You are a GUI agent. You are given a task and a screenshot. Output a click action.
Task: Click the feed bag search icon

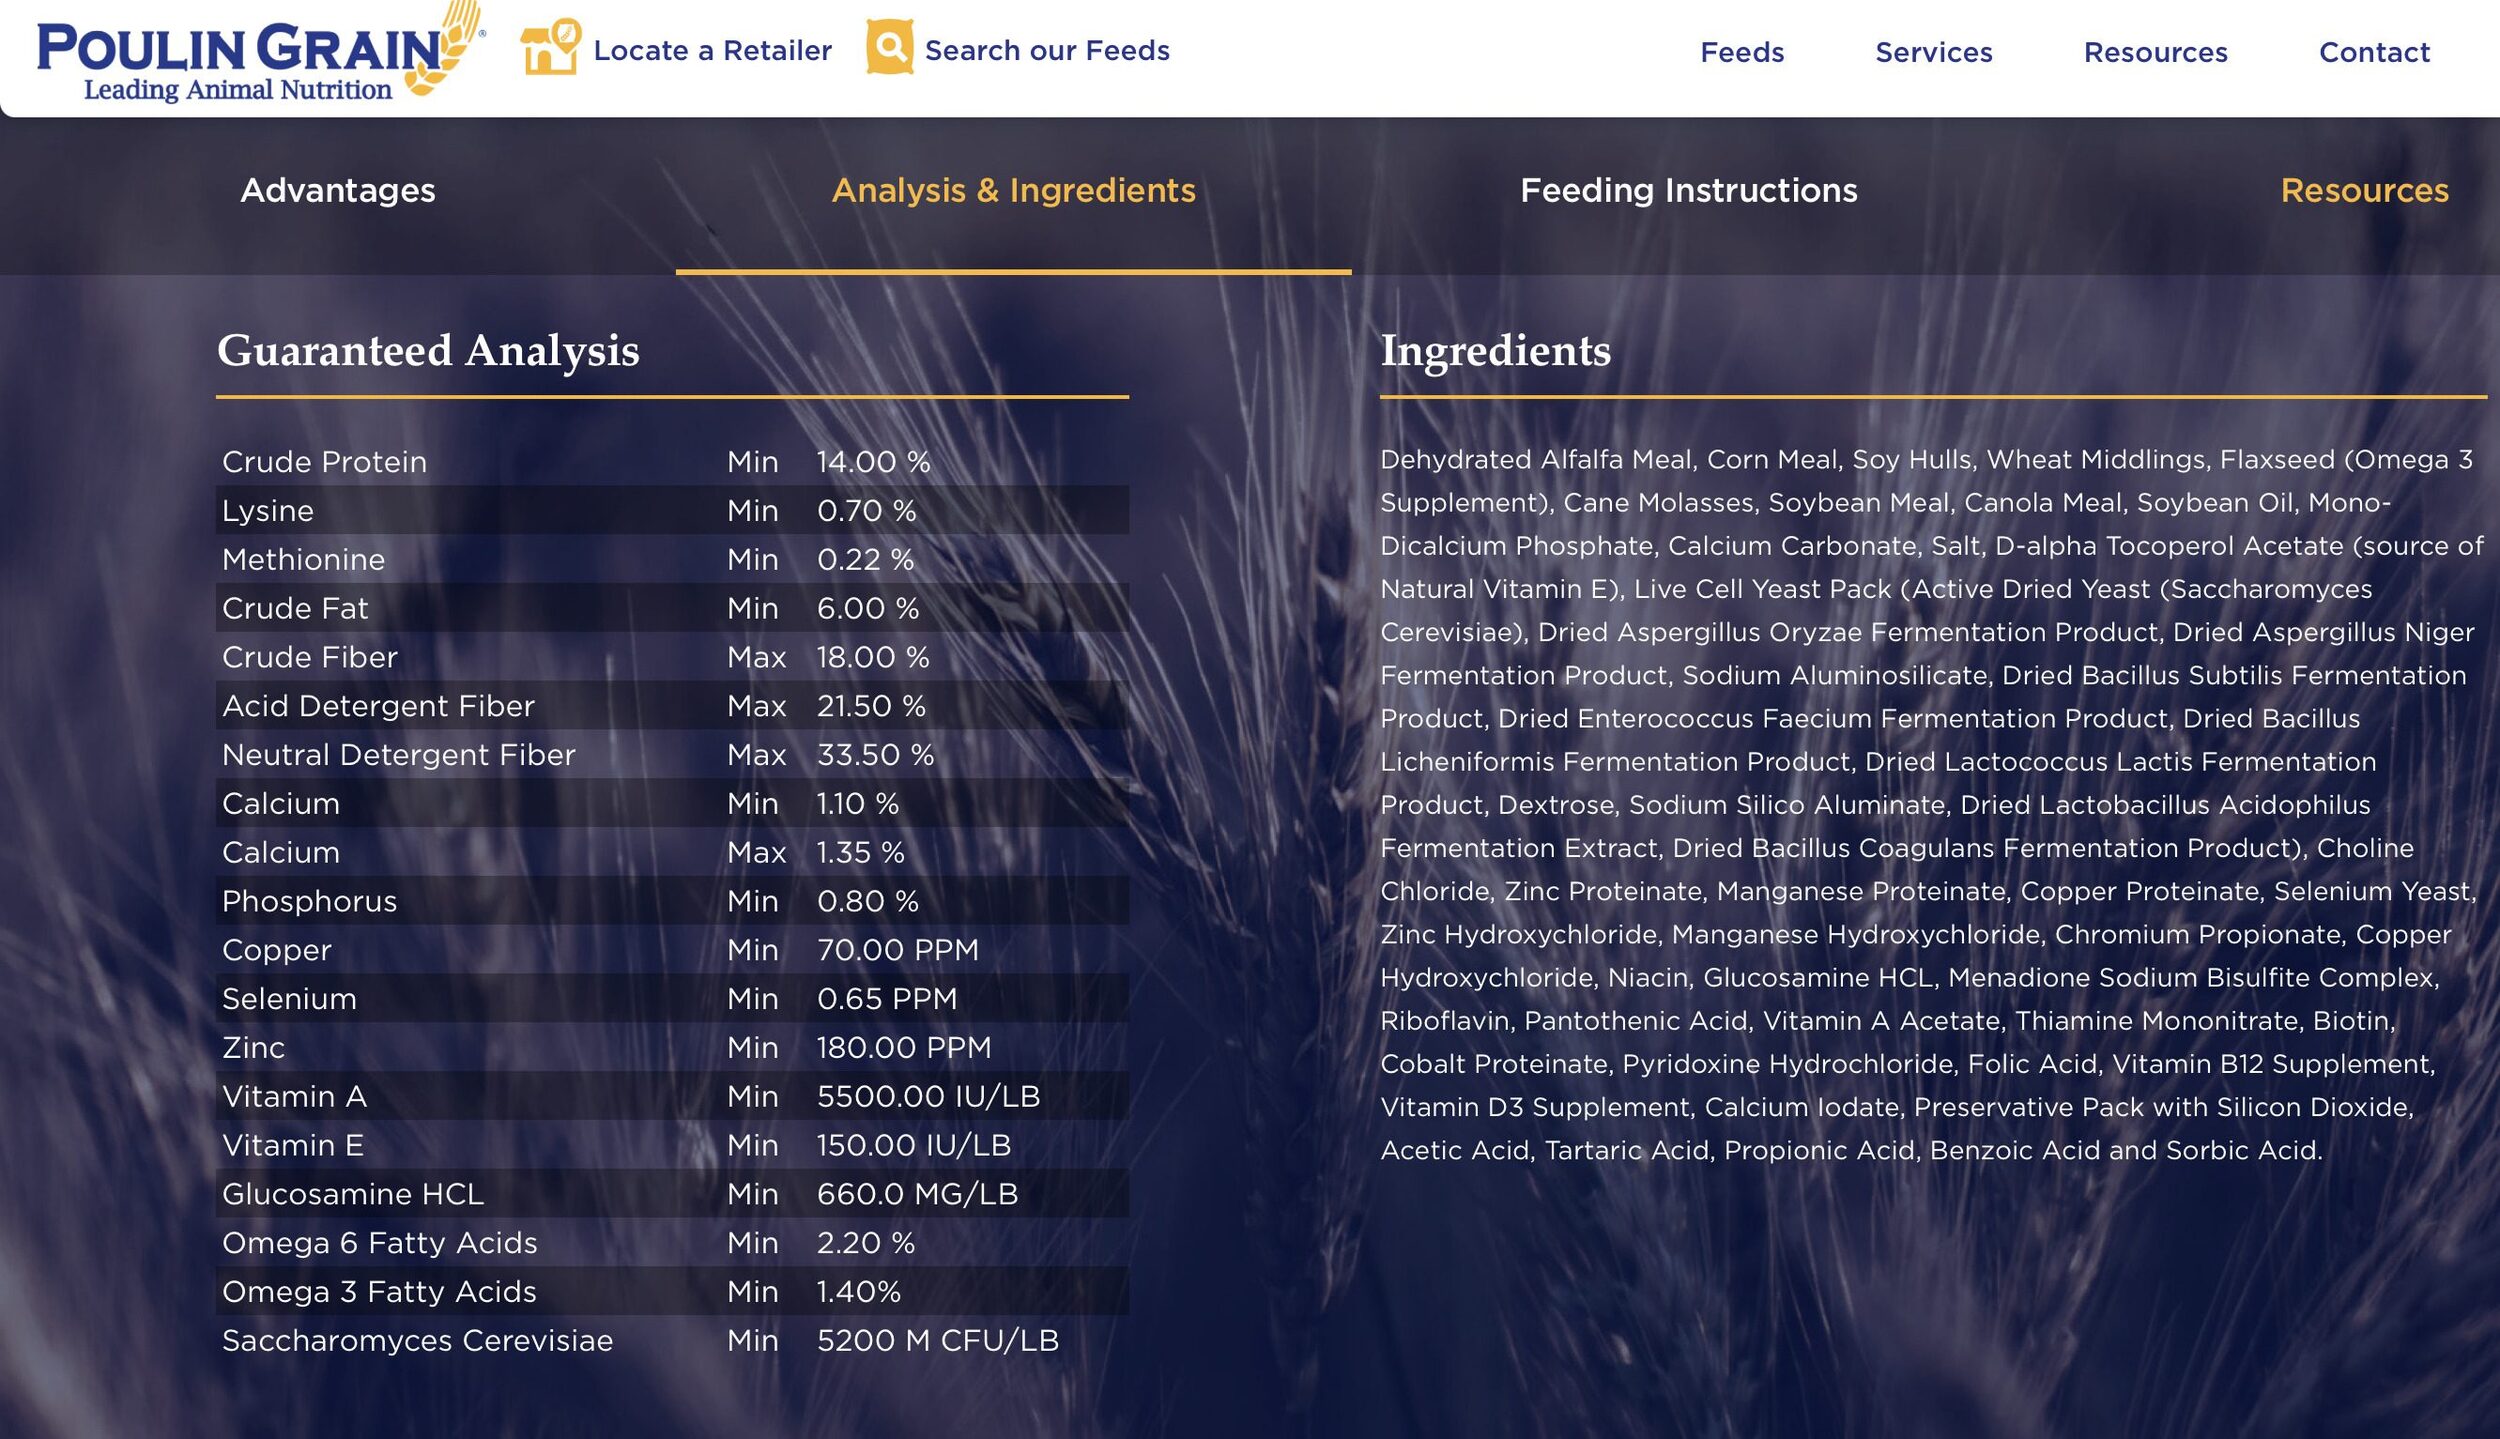pos(889,47)
